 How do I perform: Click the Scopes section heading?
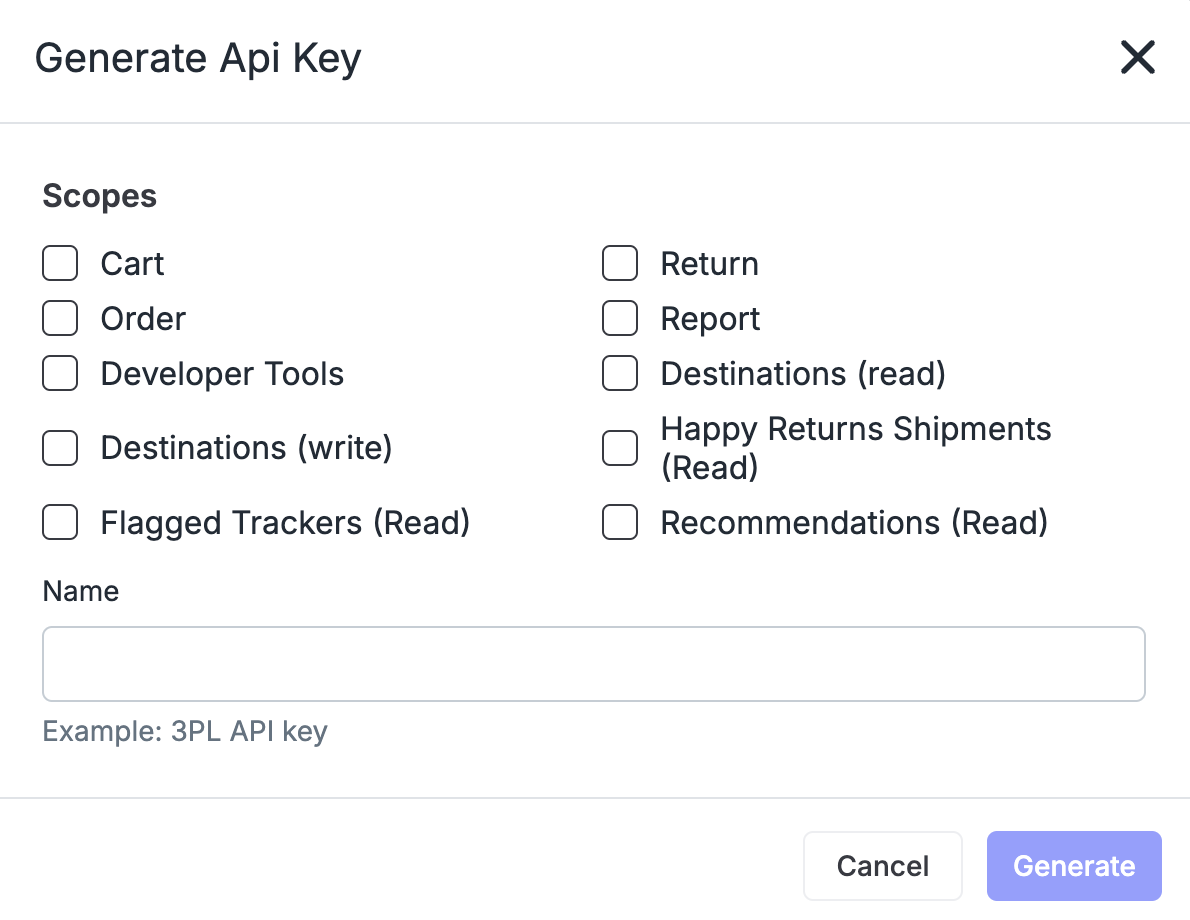(99, 196)
